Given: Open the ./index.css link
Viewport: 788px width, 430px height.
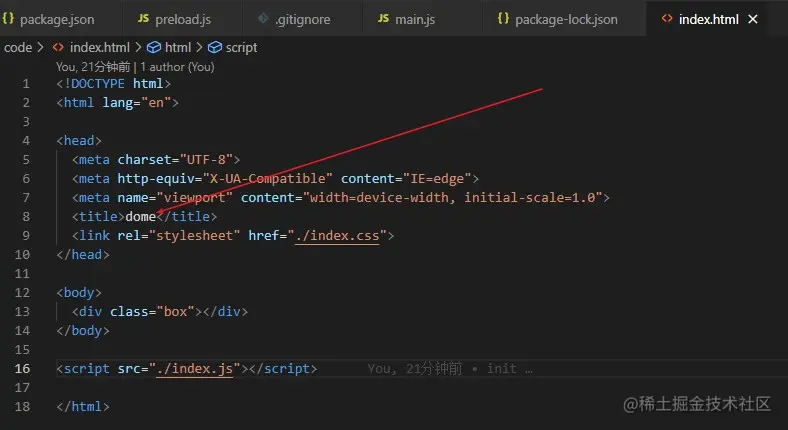Looking at the screenshot, I should 337,235.
